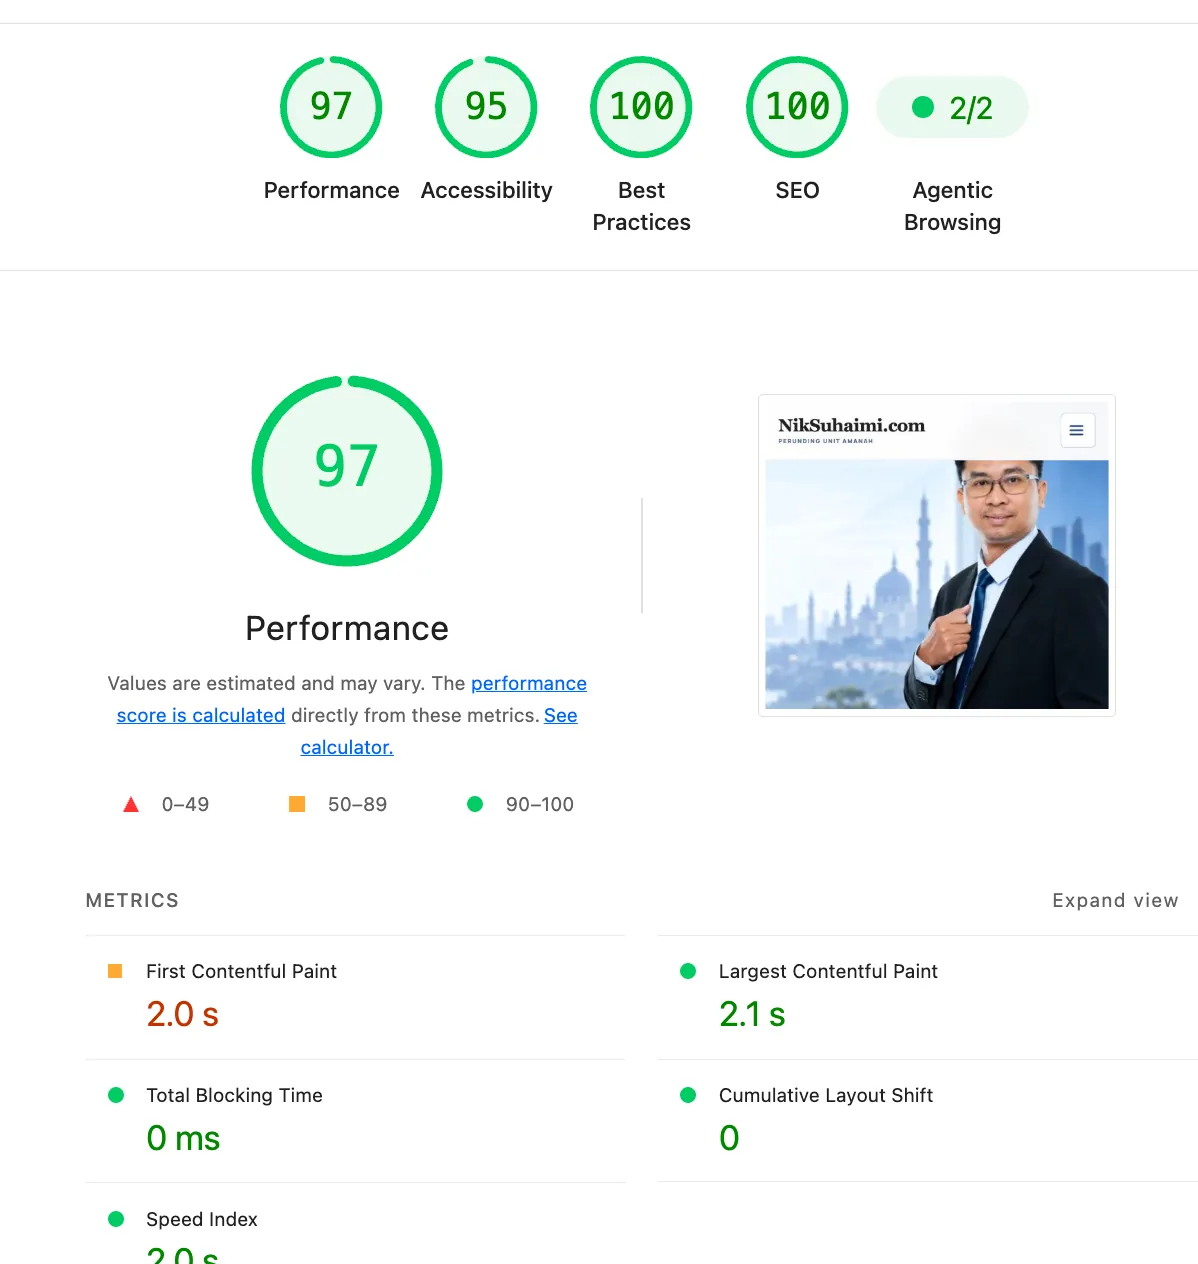Click the Largest Contentful Paint value 2.1 s
The image size is (1198, 1264).
(752, 1014)
